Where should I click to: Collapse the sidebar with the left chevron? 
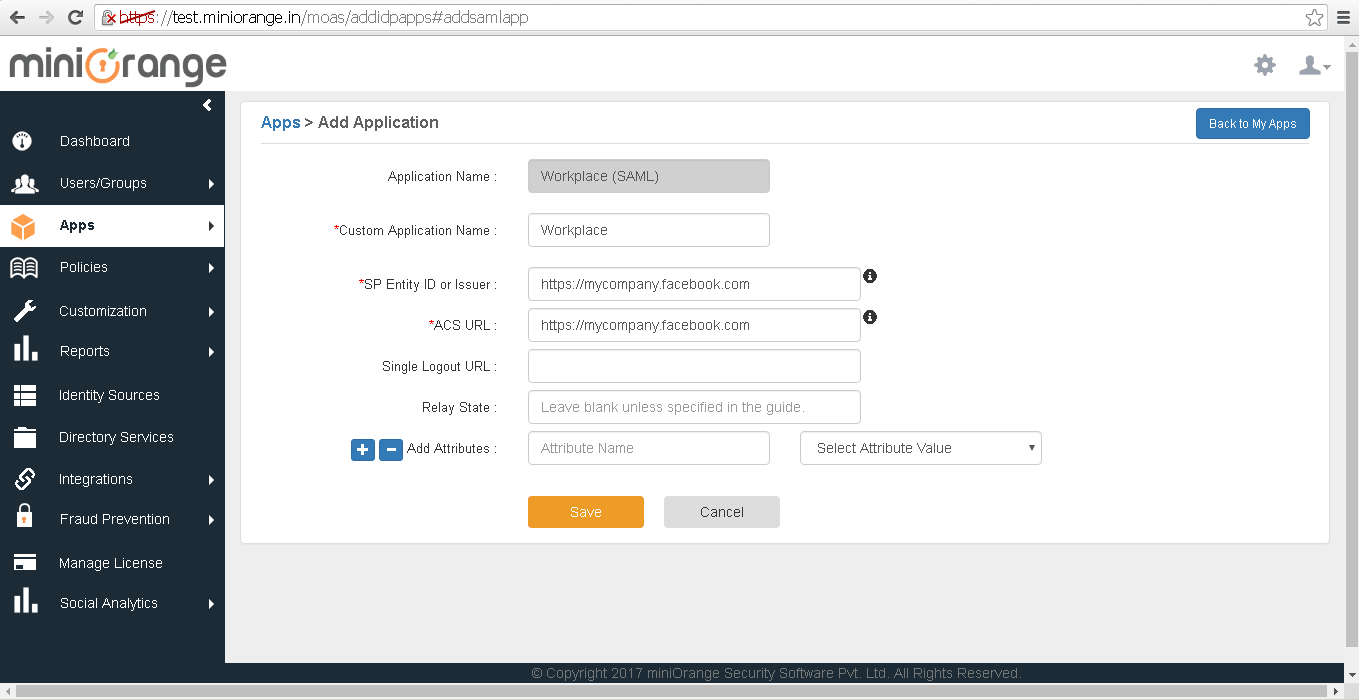tap(207, 105)
